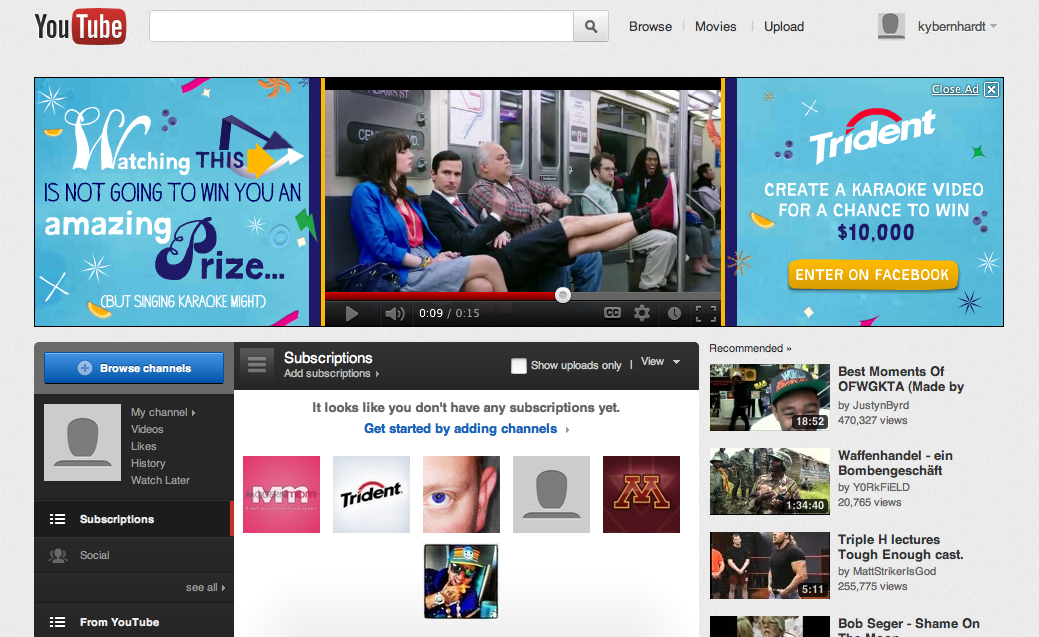Open Likes in sidebar
Image resolution: width=1039 pixels, height=637 pixels.
(x=143, y=446)
